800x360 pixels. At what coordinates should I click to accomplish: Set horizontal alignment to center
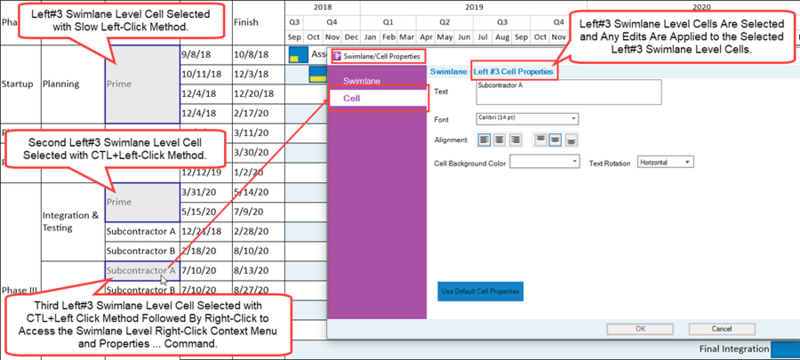[499, 140]
